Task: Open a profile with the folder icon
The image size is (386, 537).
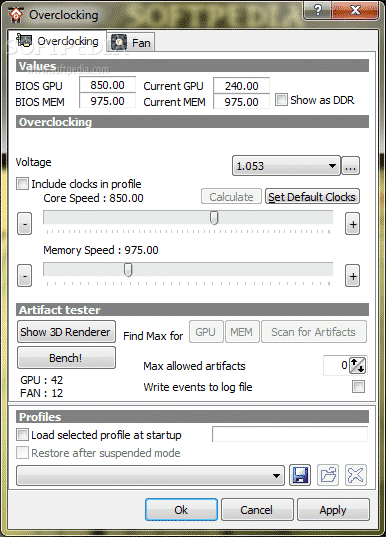Action: coord(328,475)
